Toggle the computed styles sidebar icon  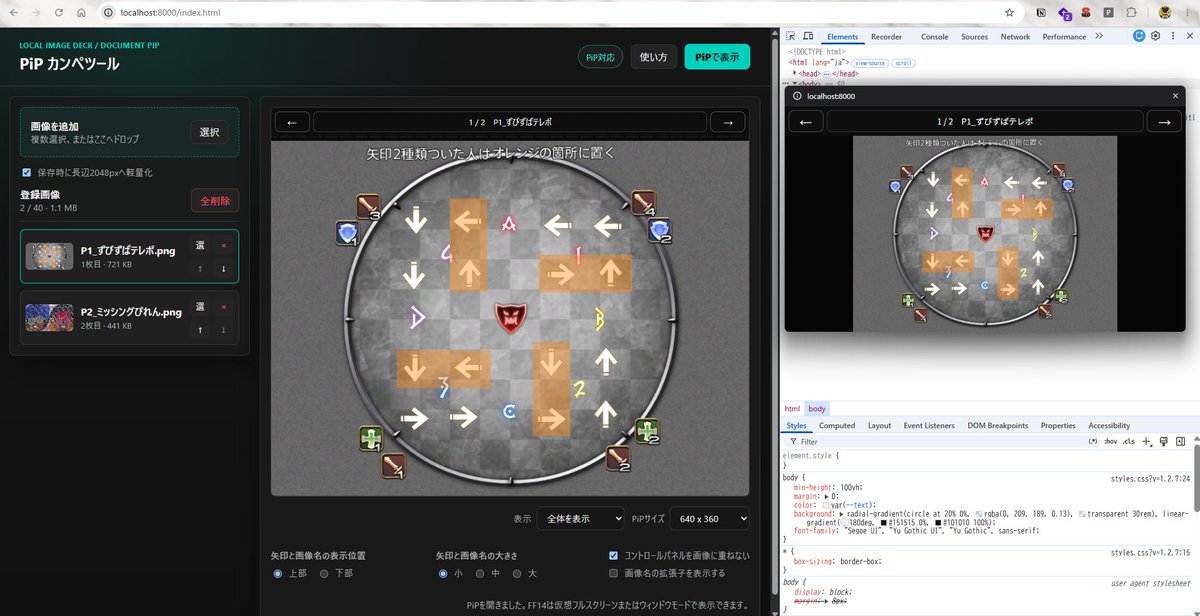[1181, 441]
